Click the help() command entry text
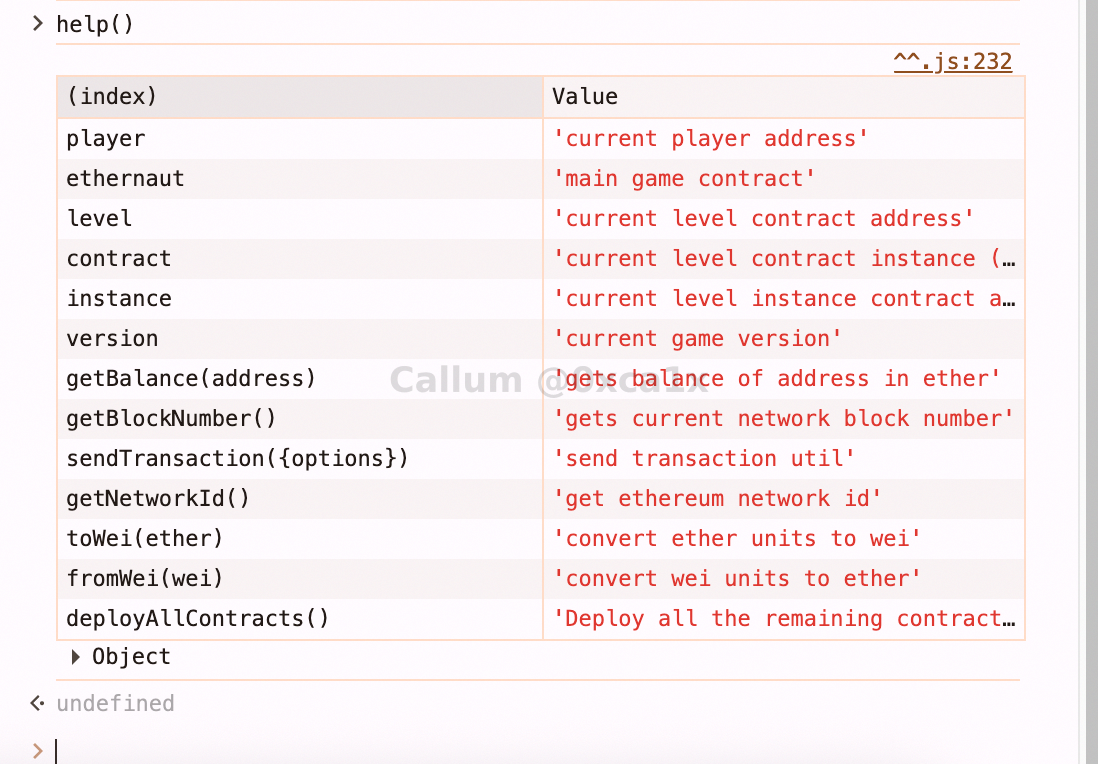1098x764 pixels. (95, 25)
